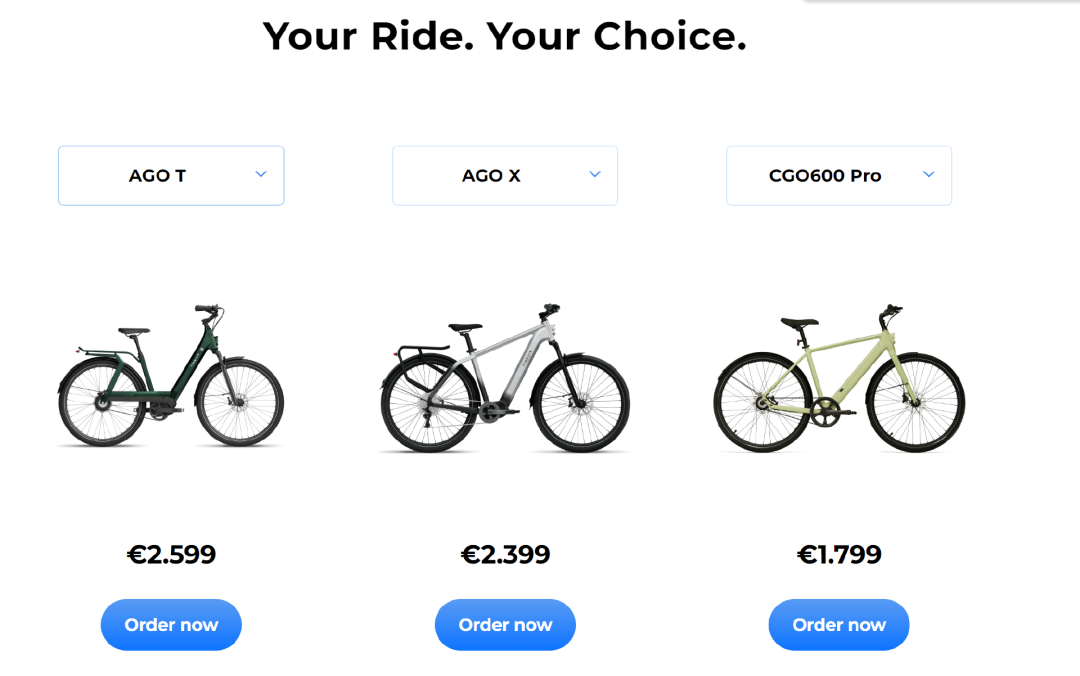This screenshot has width=1080, height=676.
Task: Click the €2.399 price label
Action: [x=505, y=554]
